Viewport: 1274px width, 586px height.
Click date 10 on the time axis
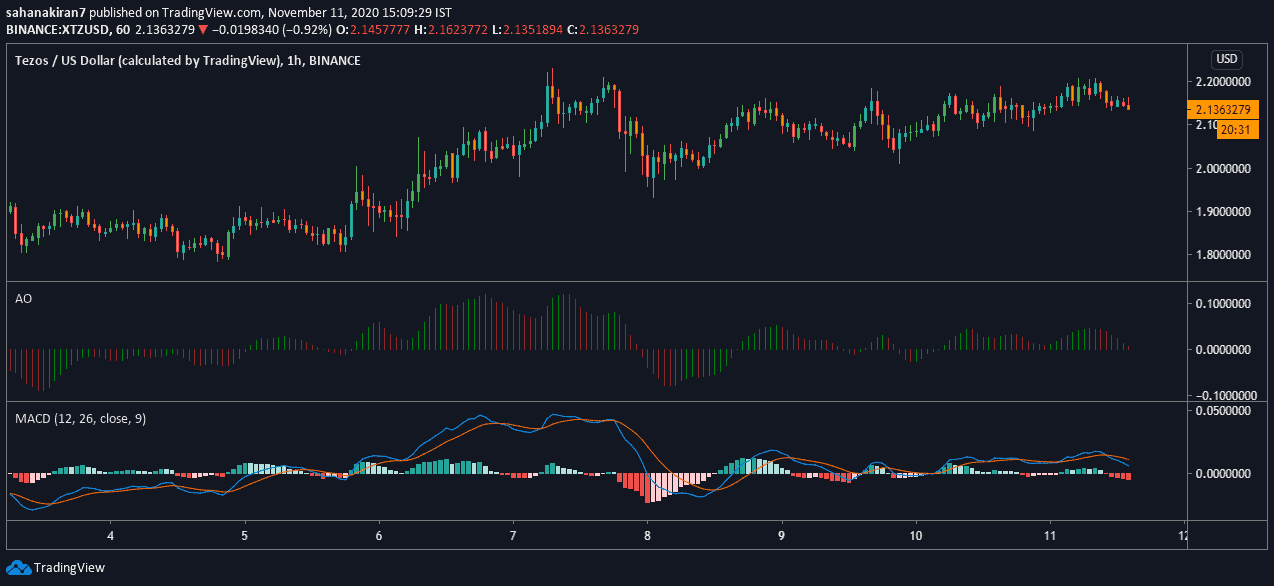tap(917, 535)
